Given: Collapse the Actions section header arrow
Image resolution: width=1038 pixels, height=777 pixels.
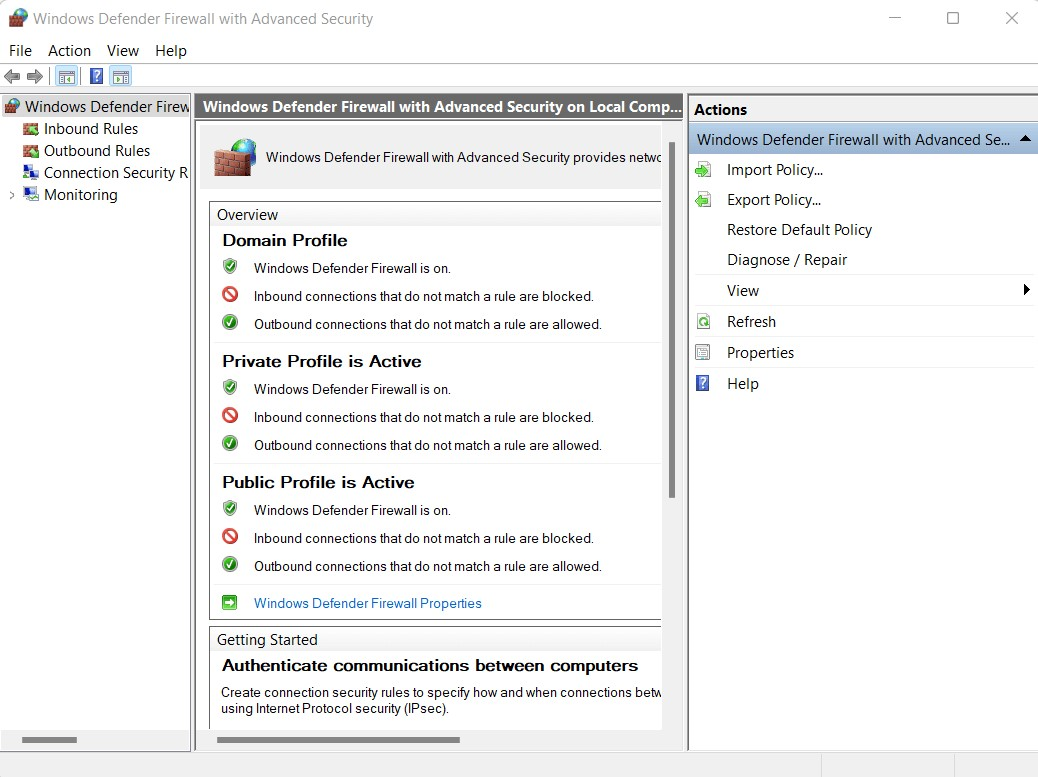Looking at the screenshot, I should 1025,139.
